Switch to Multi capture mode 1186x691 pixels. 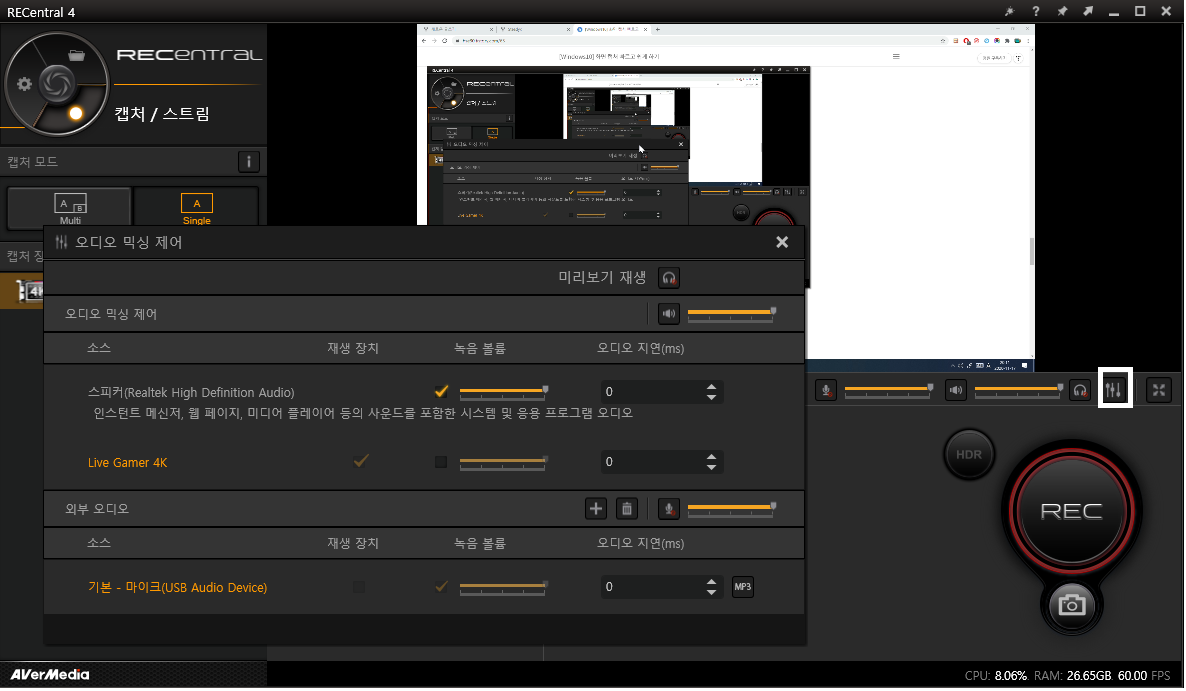coord(70,208)
